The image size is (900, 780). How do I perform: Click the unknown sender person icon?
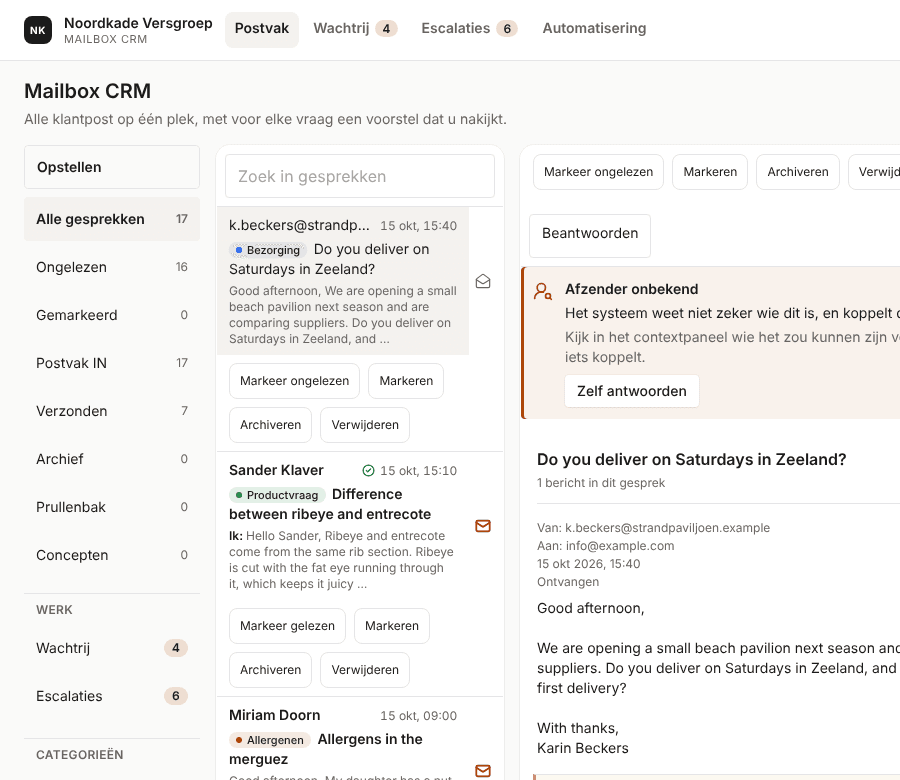pos(542,291)
